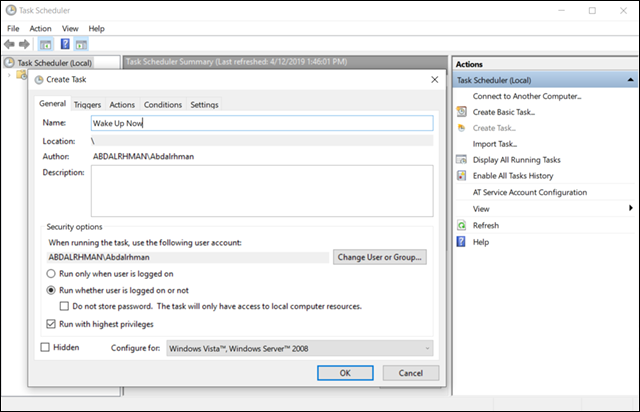Image resolution: width=640 pixels, height=412 pixels.
Task: Switch to the Actions tab in Create Task
Action: click(x=122, y=105)
